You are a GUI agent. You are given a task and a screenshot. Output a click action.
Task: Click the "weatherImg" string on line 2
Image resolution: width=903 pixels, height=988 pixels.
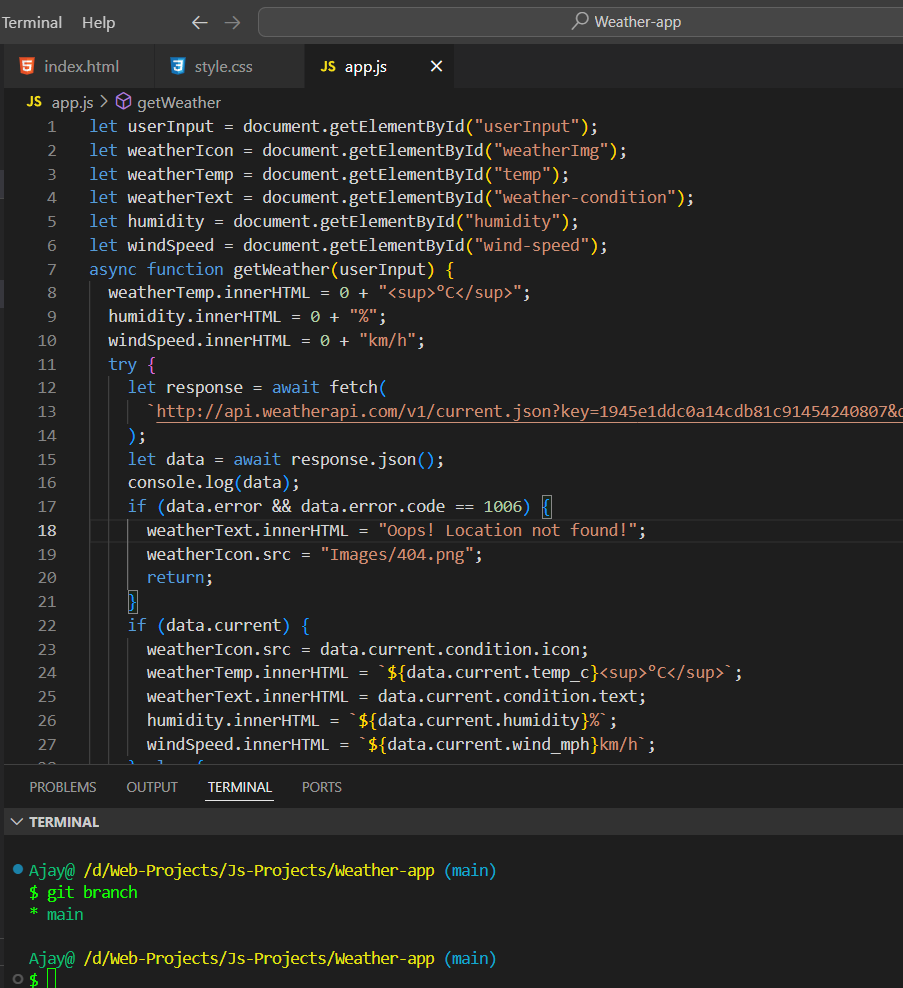point(550,151)
